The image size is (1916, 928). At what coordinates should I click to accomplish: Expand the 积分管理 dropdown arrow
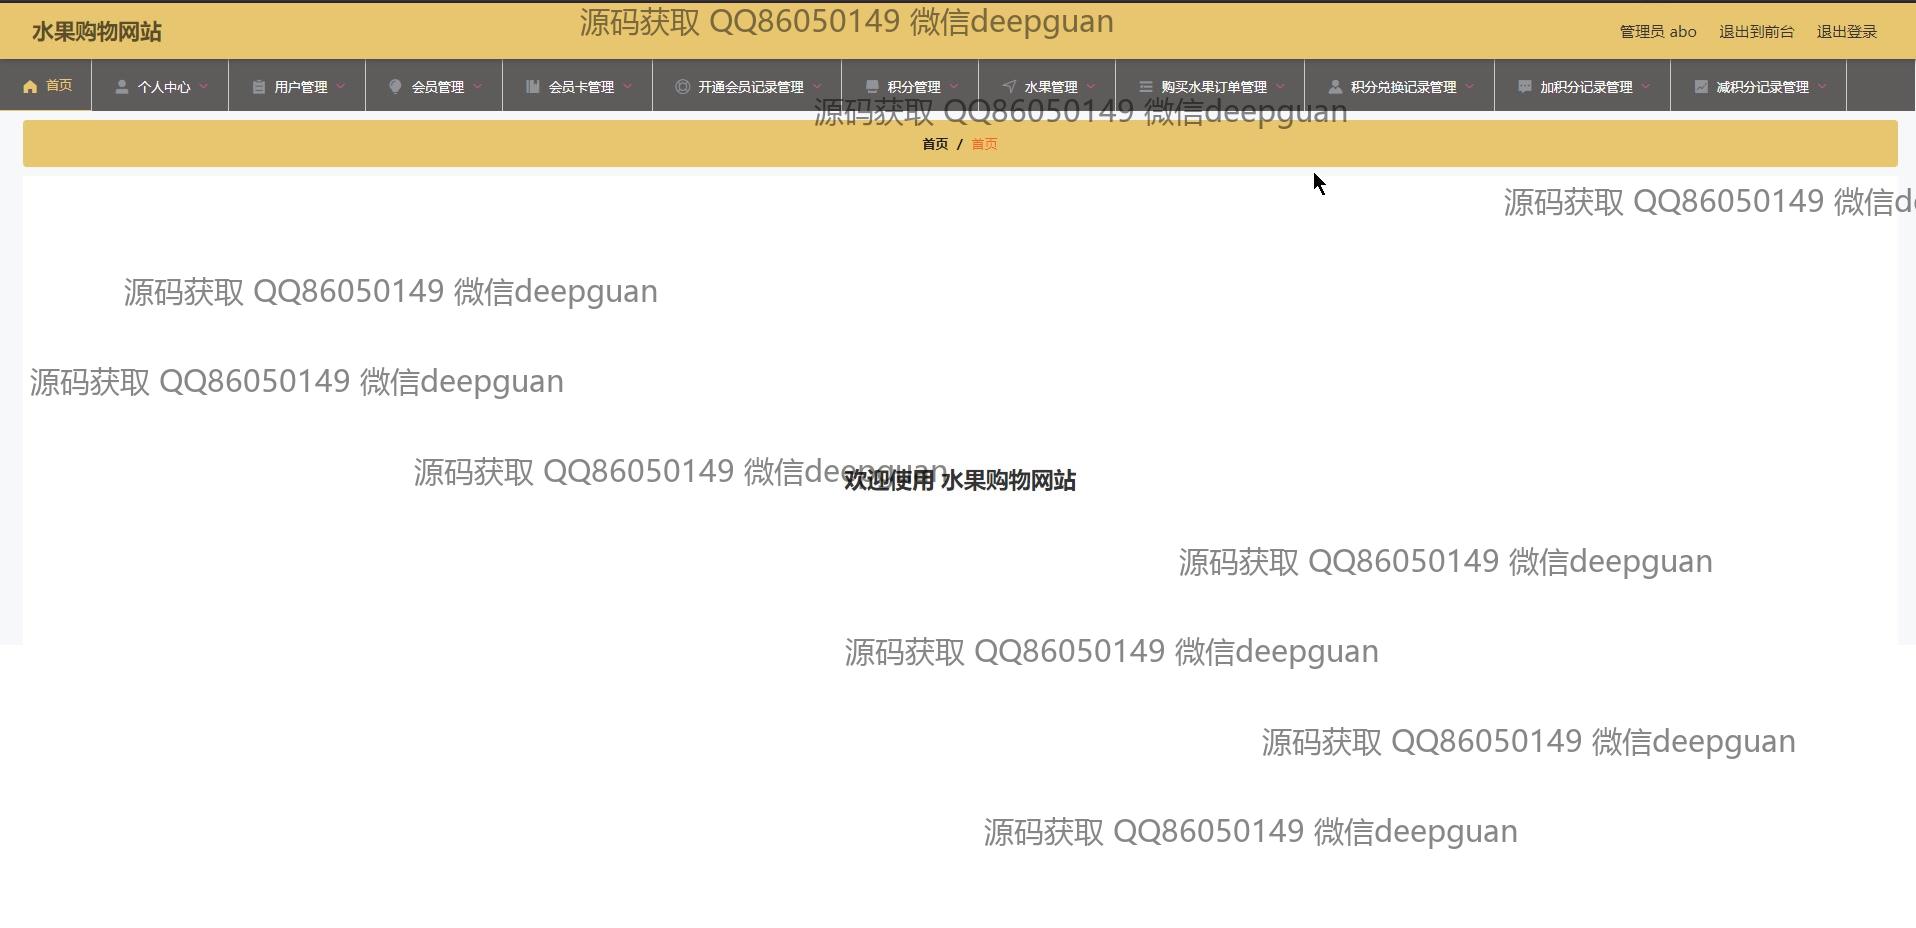(954, 87)
